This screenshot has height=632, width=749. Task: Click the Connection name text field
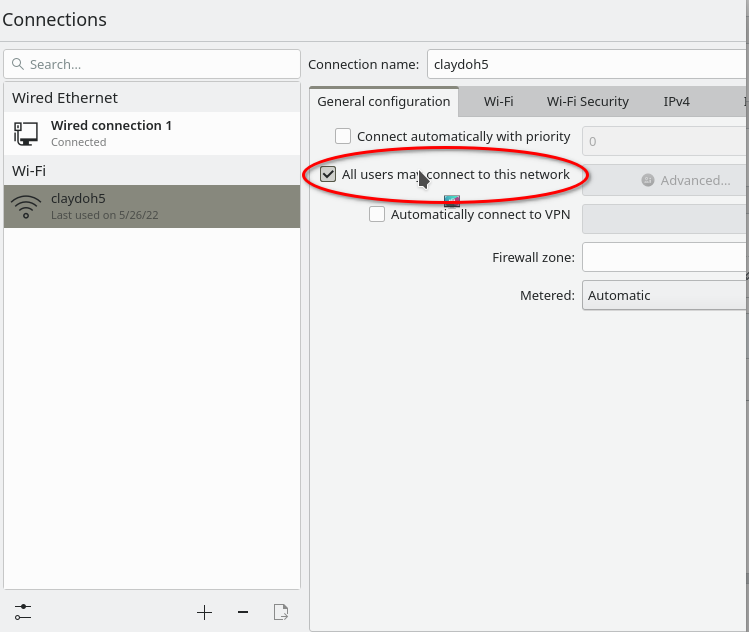point(587,64)
